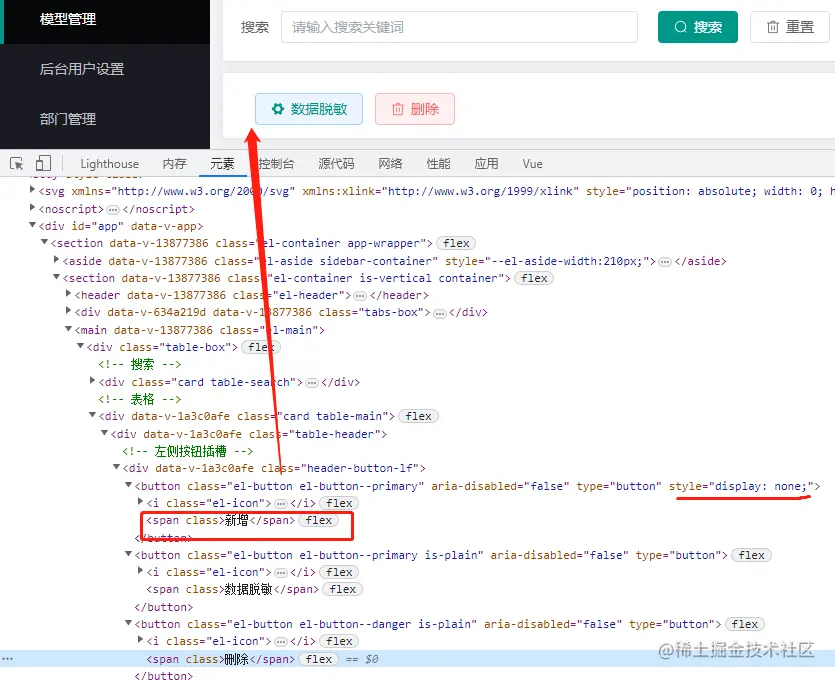Click flex badge on primary is-plain button
Image resolution: width=835 pixels, height=680 pixels.
pyautogui.click(x=751, y=555)
